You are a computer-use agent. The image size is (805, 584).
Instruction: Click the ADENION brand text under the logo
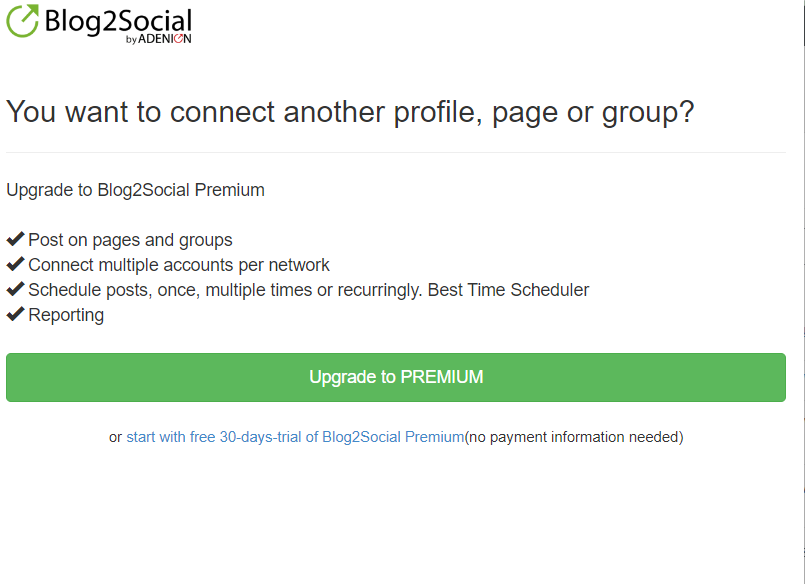point(164,39)
